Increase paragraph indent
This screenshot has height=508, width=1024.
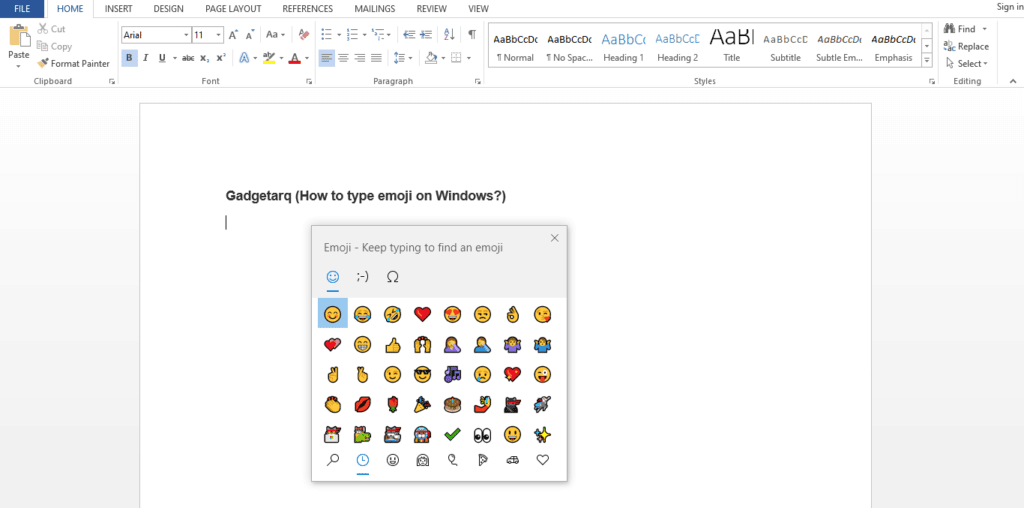pos(426,35)
